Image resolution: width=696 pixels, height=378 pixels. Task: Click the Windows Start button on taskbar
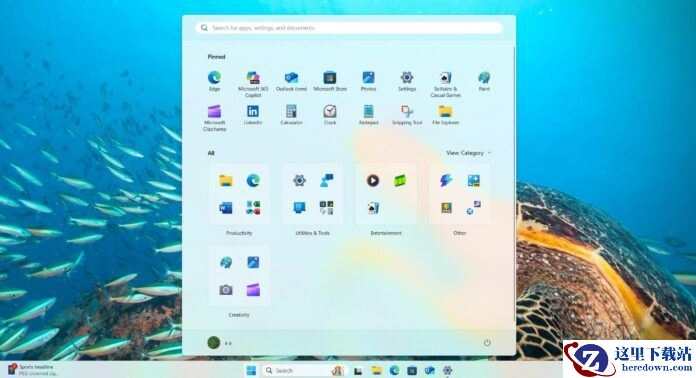251,370
